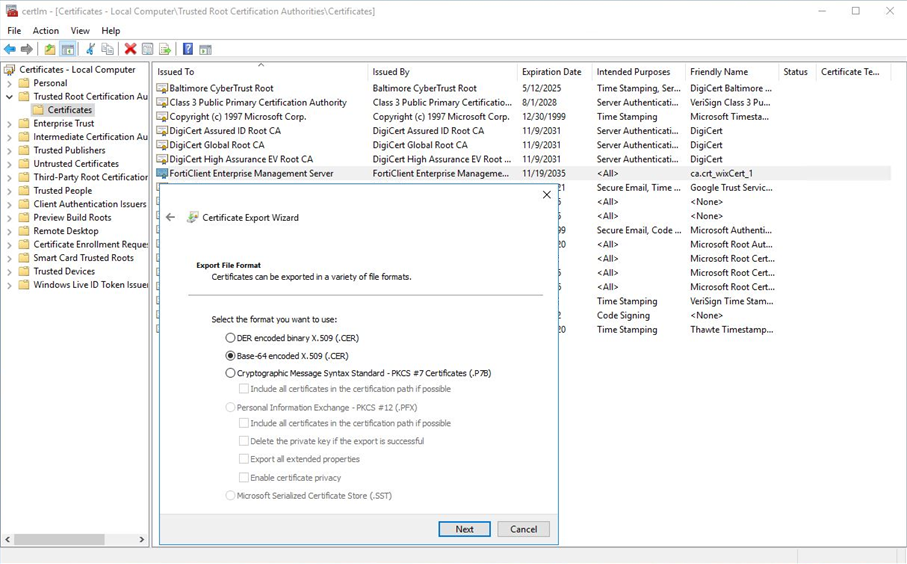Click the Up One Level folder icon
The image size is (907, 564).
pos(50,50)
